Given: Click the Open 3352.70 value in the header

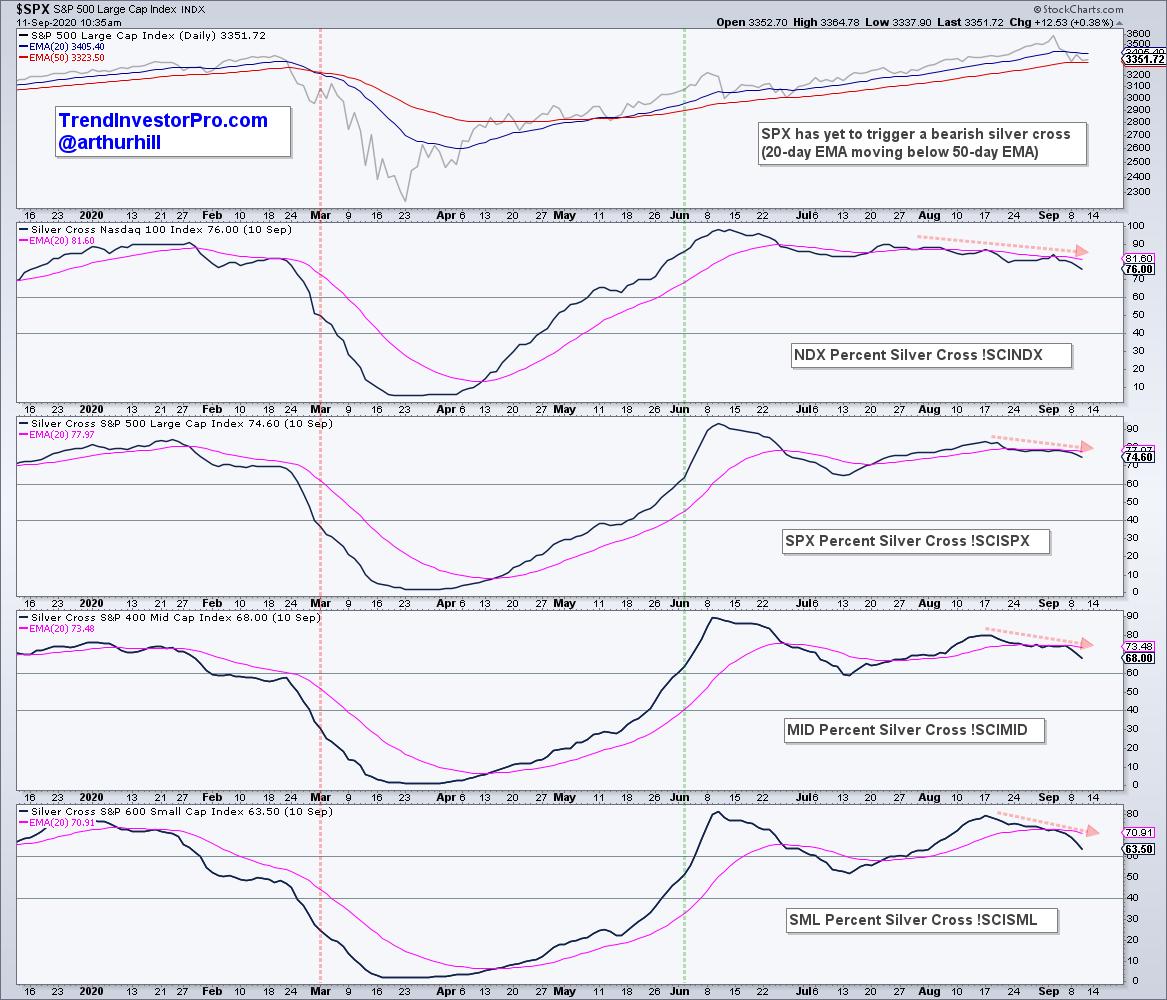Looking at the screenshot, I should [x=752, y=22].
